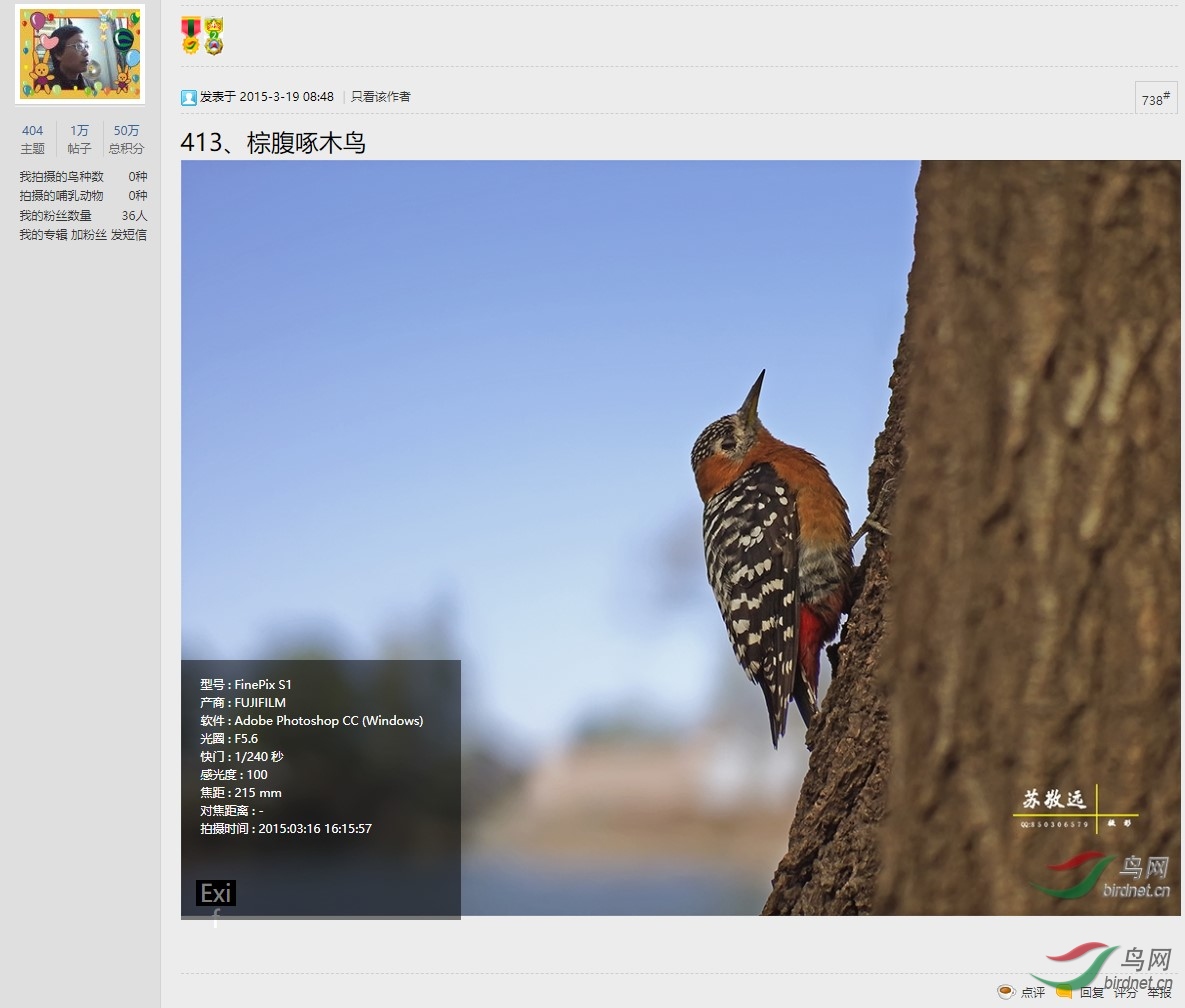This screenshot has height=1008, width=1185.
Task: Click 举报 report link
Action: [1159, 992]
